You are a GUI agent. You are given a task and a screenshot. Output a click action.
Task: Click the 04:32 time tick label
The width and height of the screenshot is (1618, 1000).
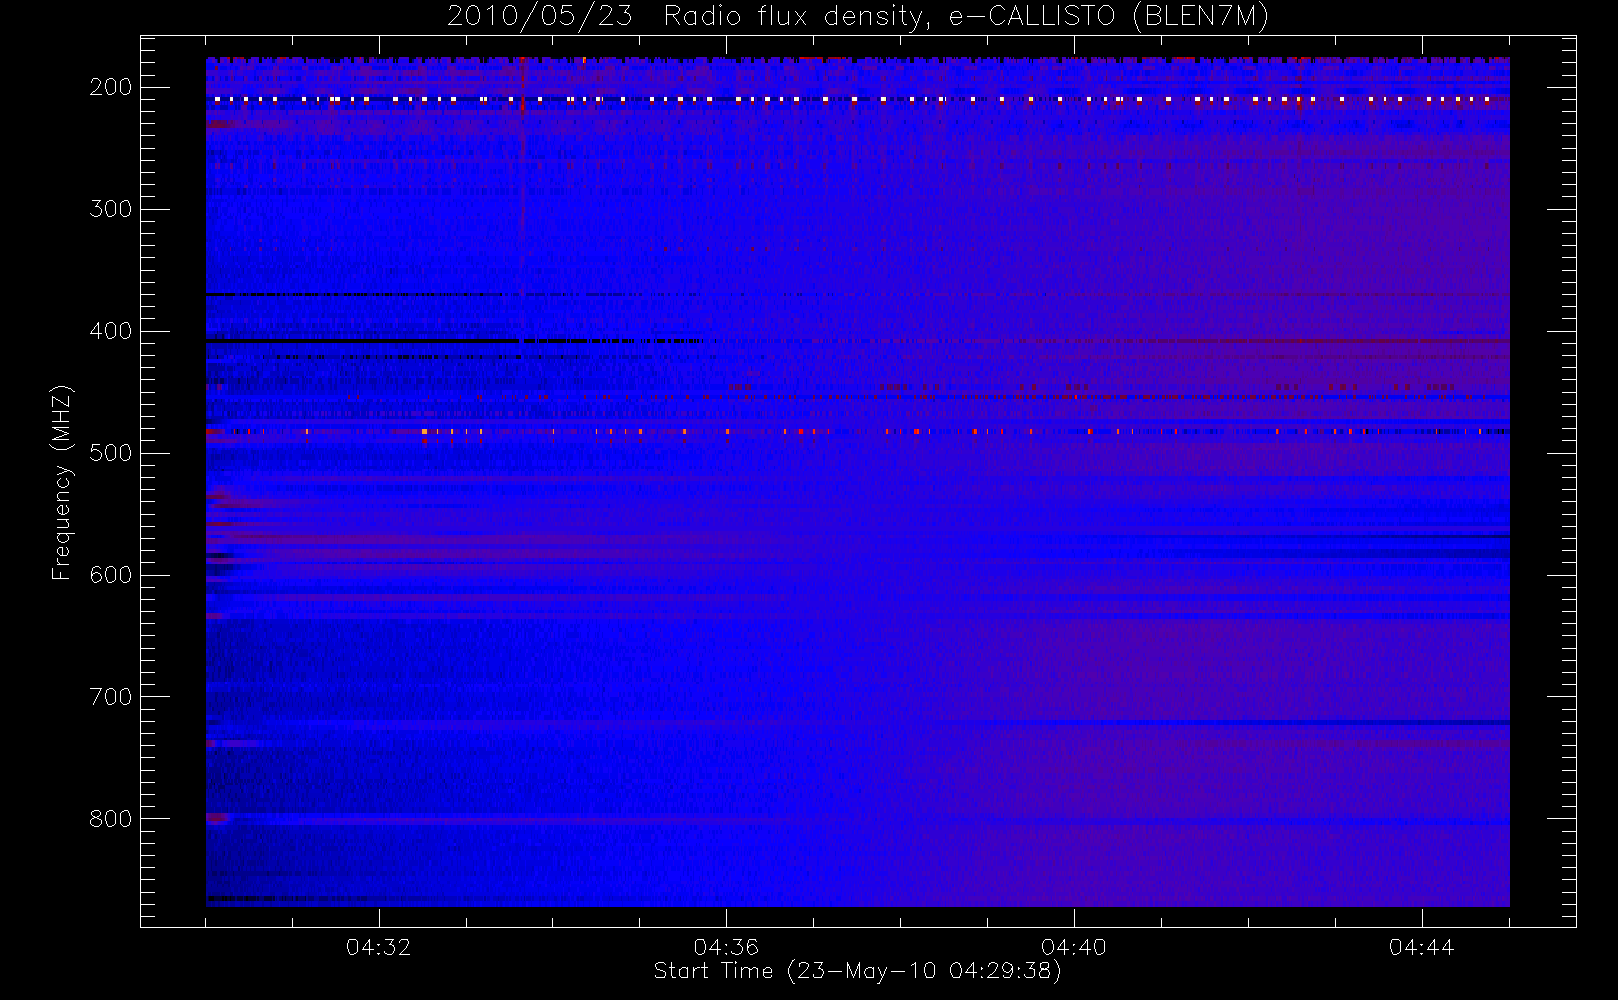(379, 947)
